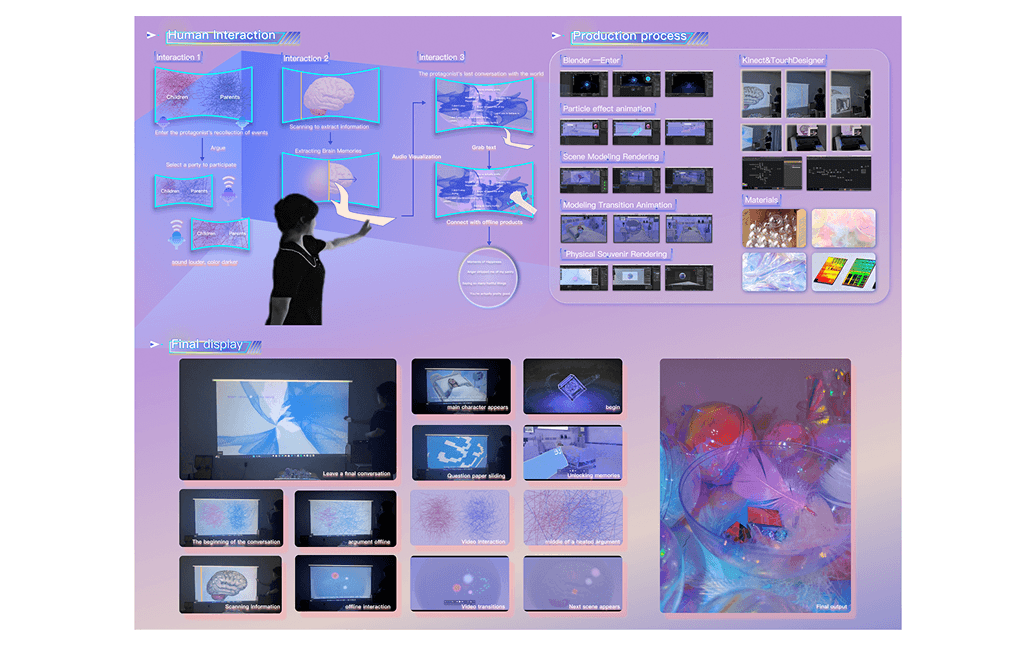Open the offline interaction thumbnail
This screenshot has height=646, width=1035.
[345, 584]
